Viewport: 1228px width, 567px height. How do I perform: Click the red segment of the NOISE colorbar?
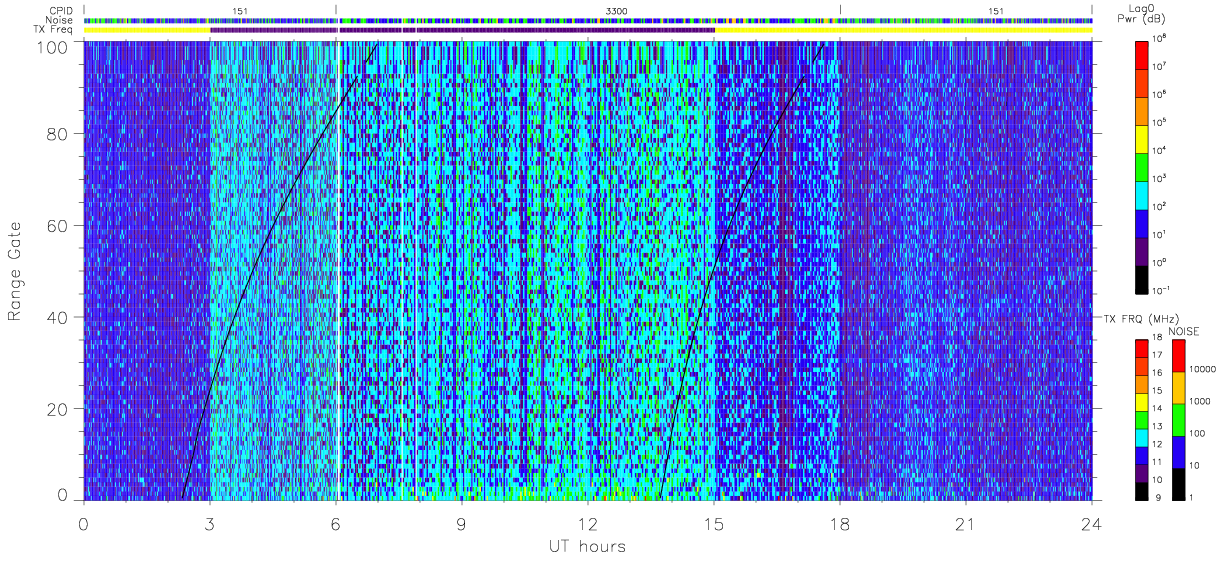click(x=1179, y=356)
